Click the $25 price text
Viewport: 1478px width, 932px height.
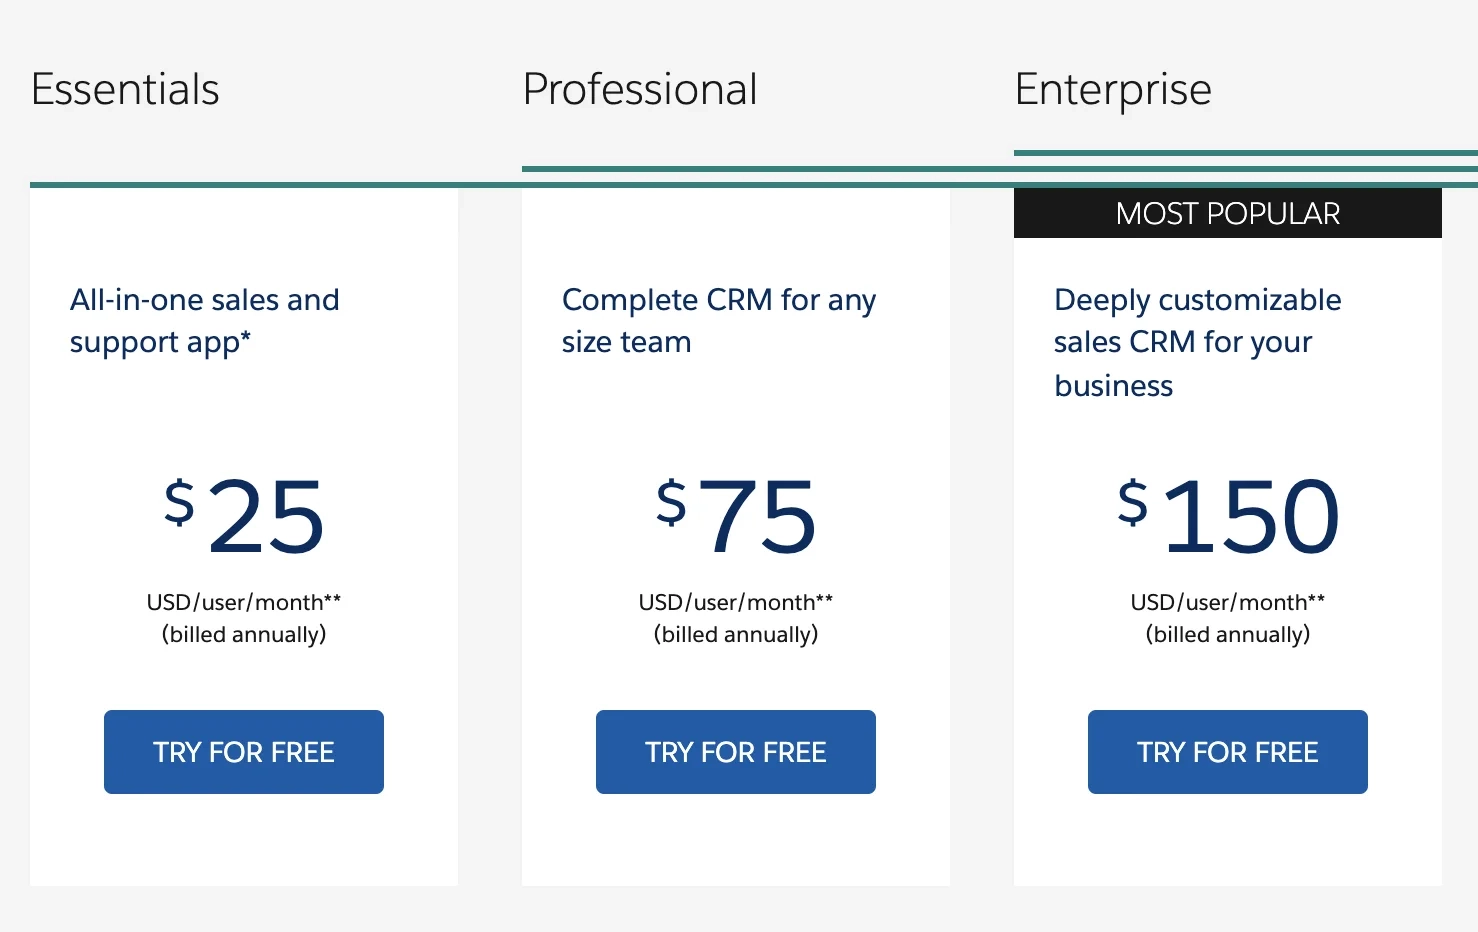(x=245, y=515)
